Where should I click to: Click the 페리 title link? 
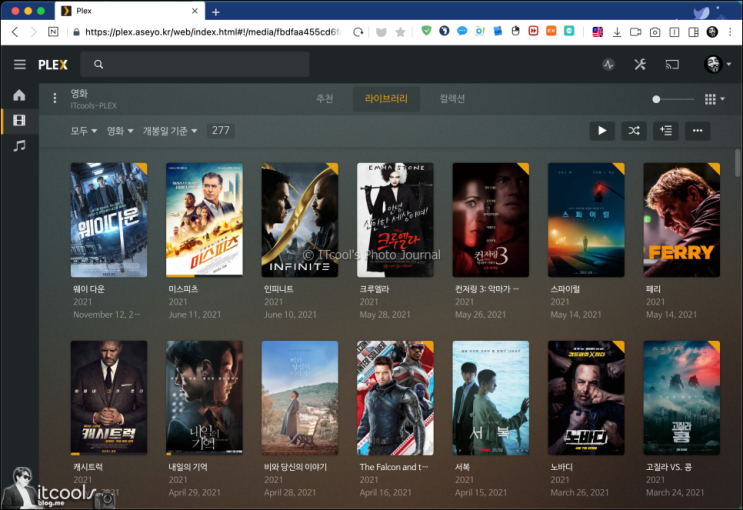653,289
